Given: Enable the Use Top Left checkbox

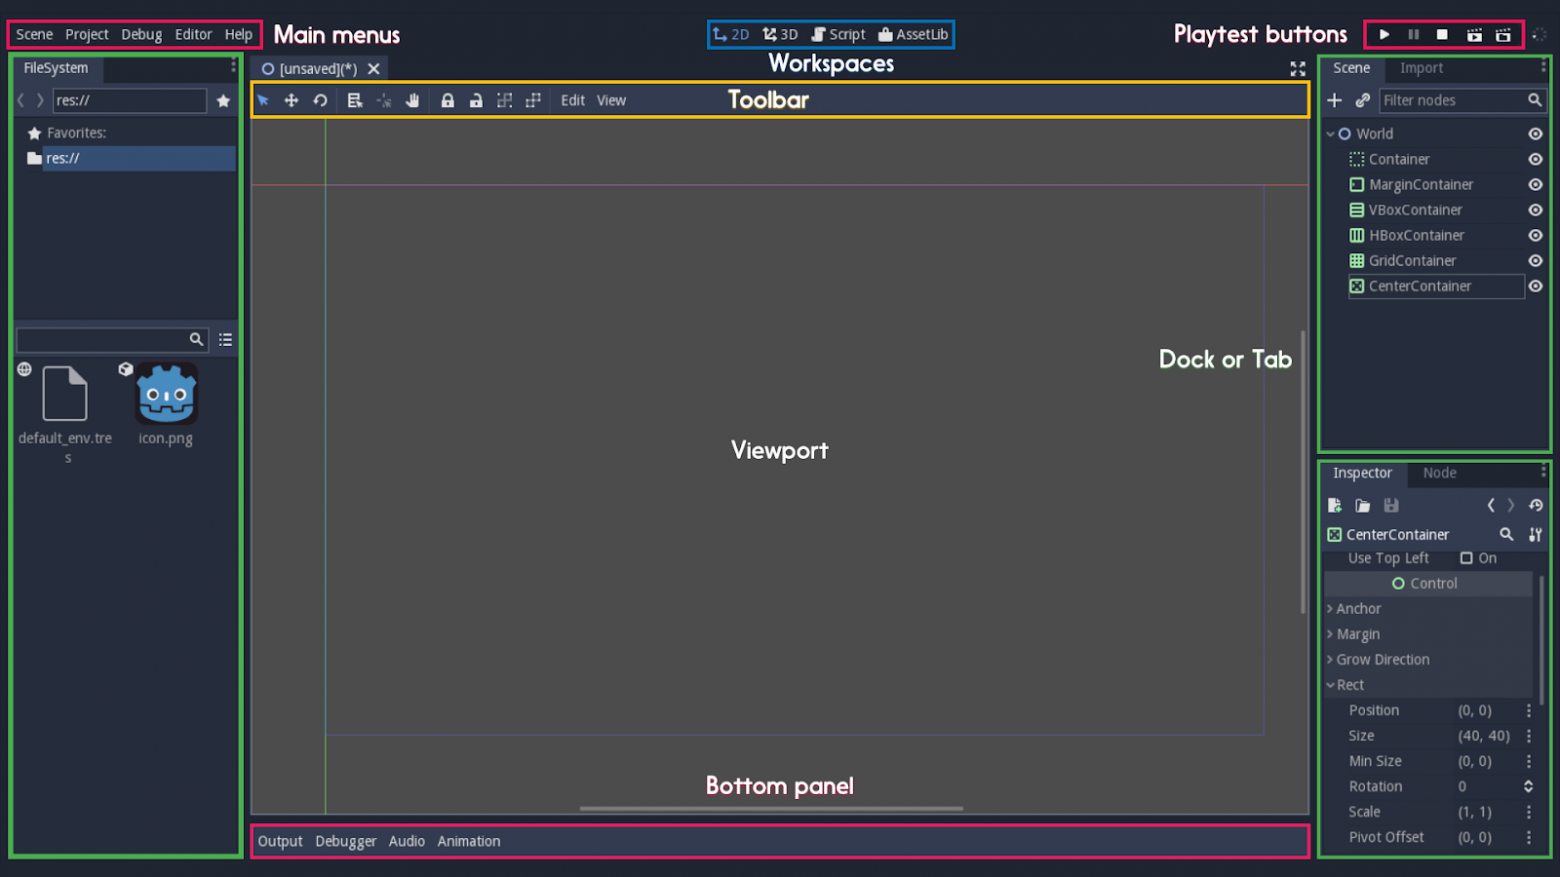Looking at the screenshot, I should pyautogui.click(x=1466, y=558).
